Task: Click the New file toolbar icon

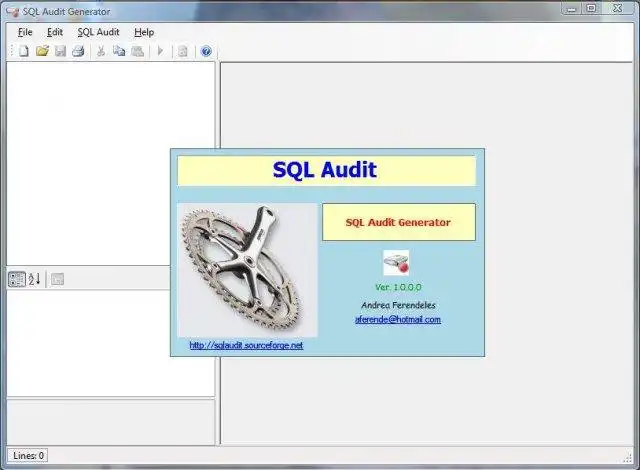Action: pos(24,51)
